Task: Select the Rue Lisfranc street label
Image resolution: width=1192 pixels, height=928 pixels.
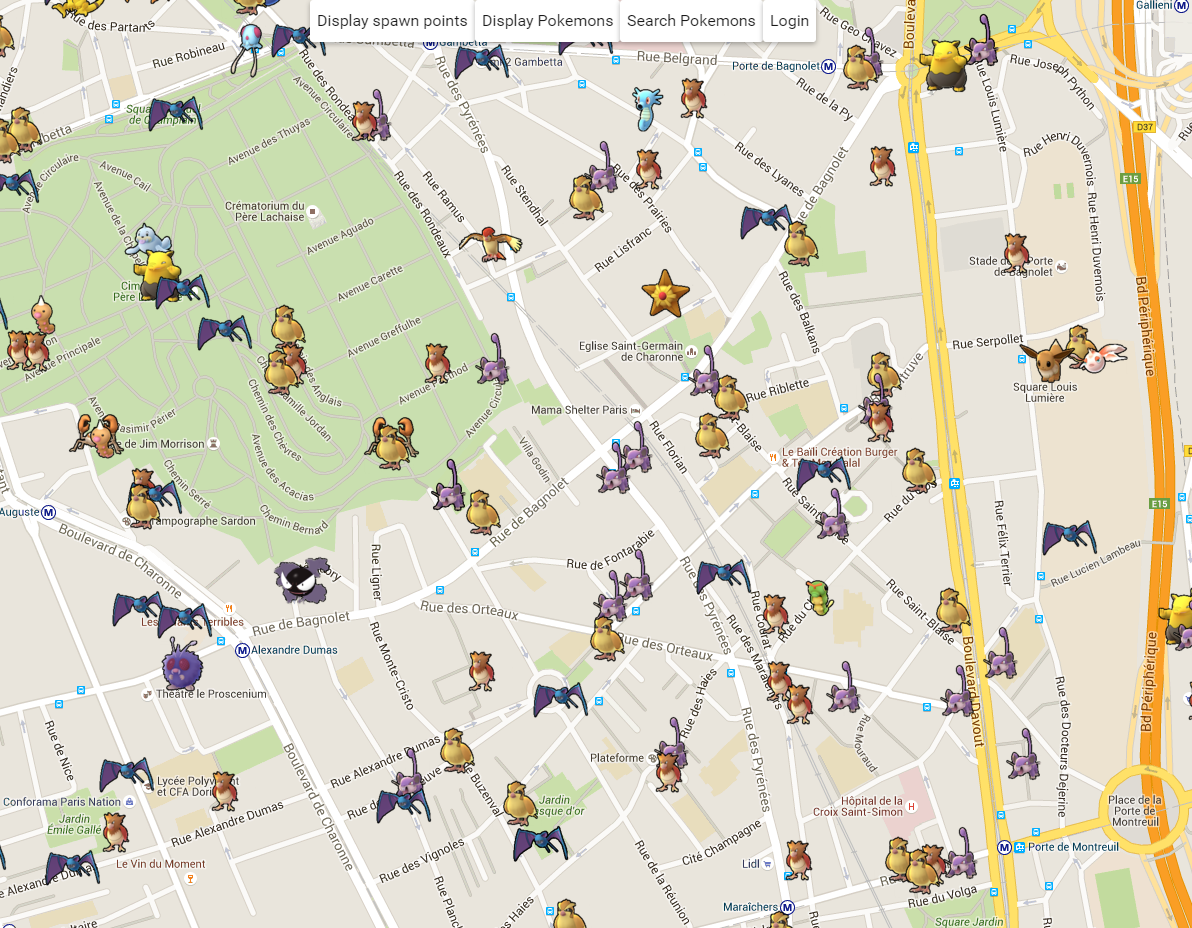Action: coord(623,249)
